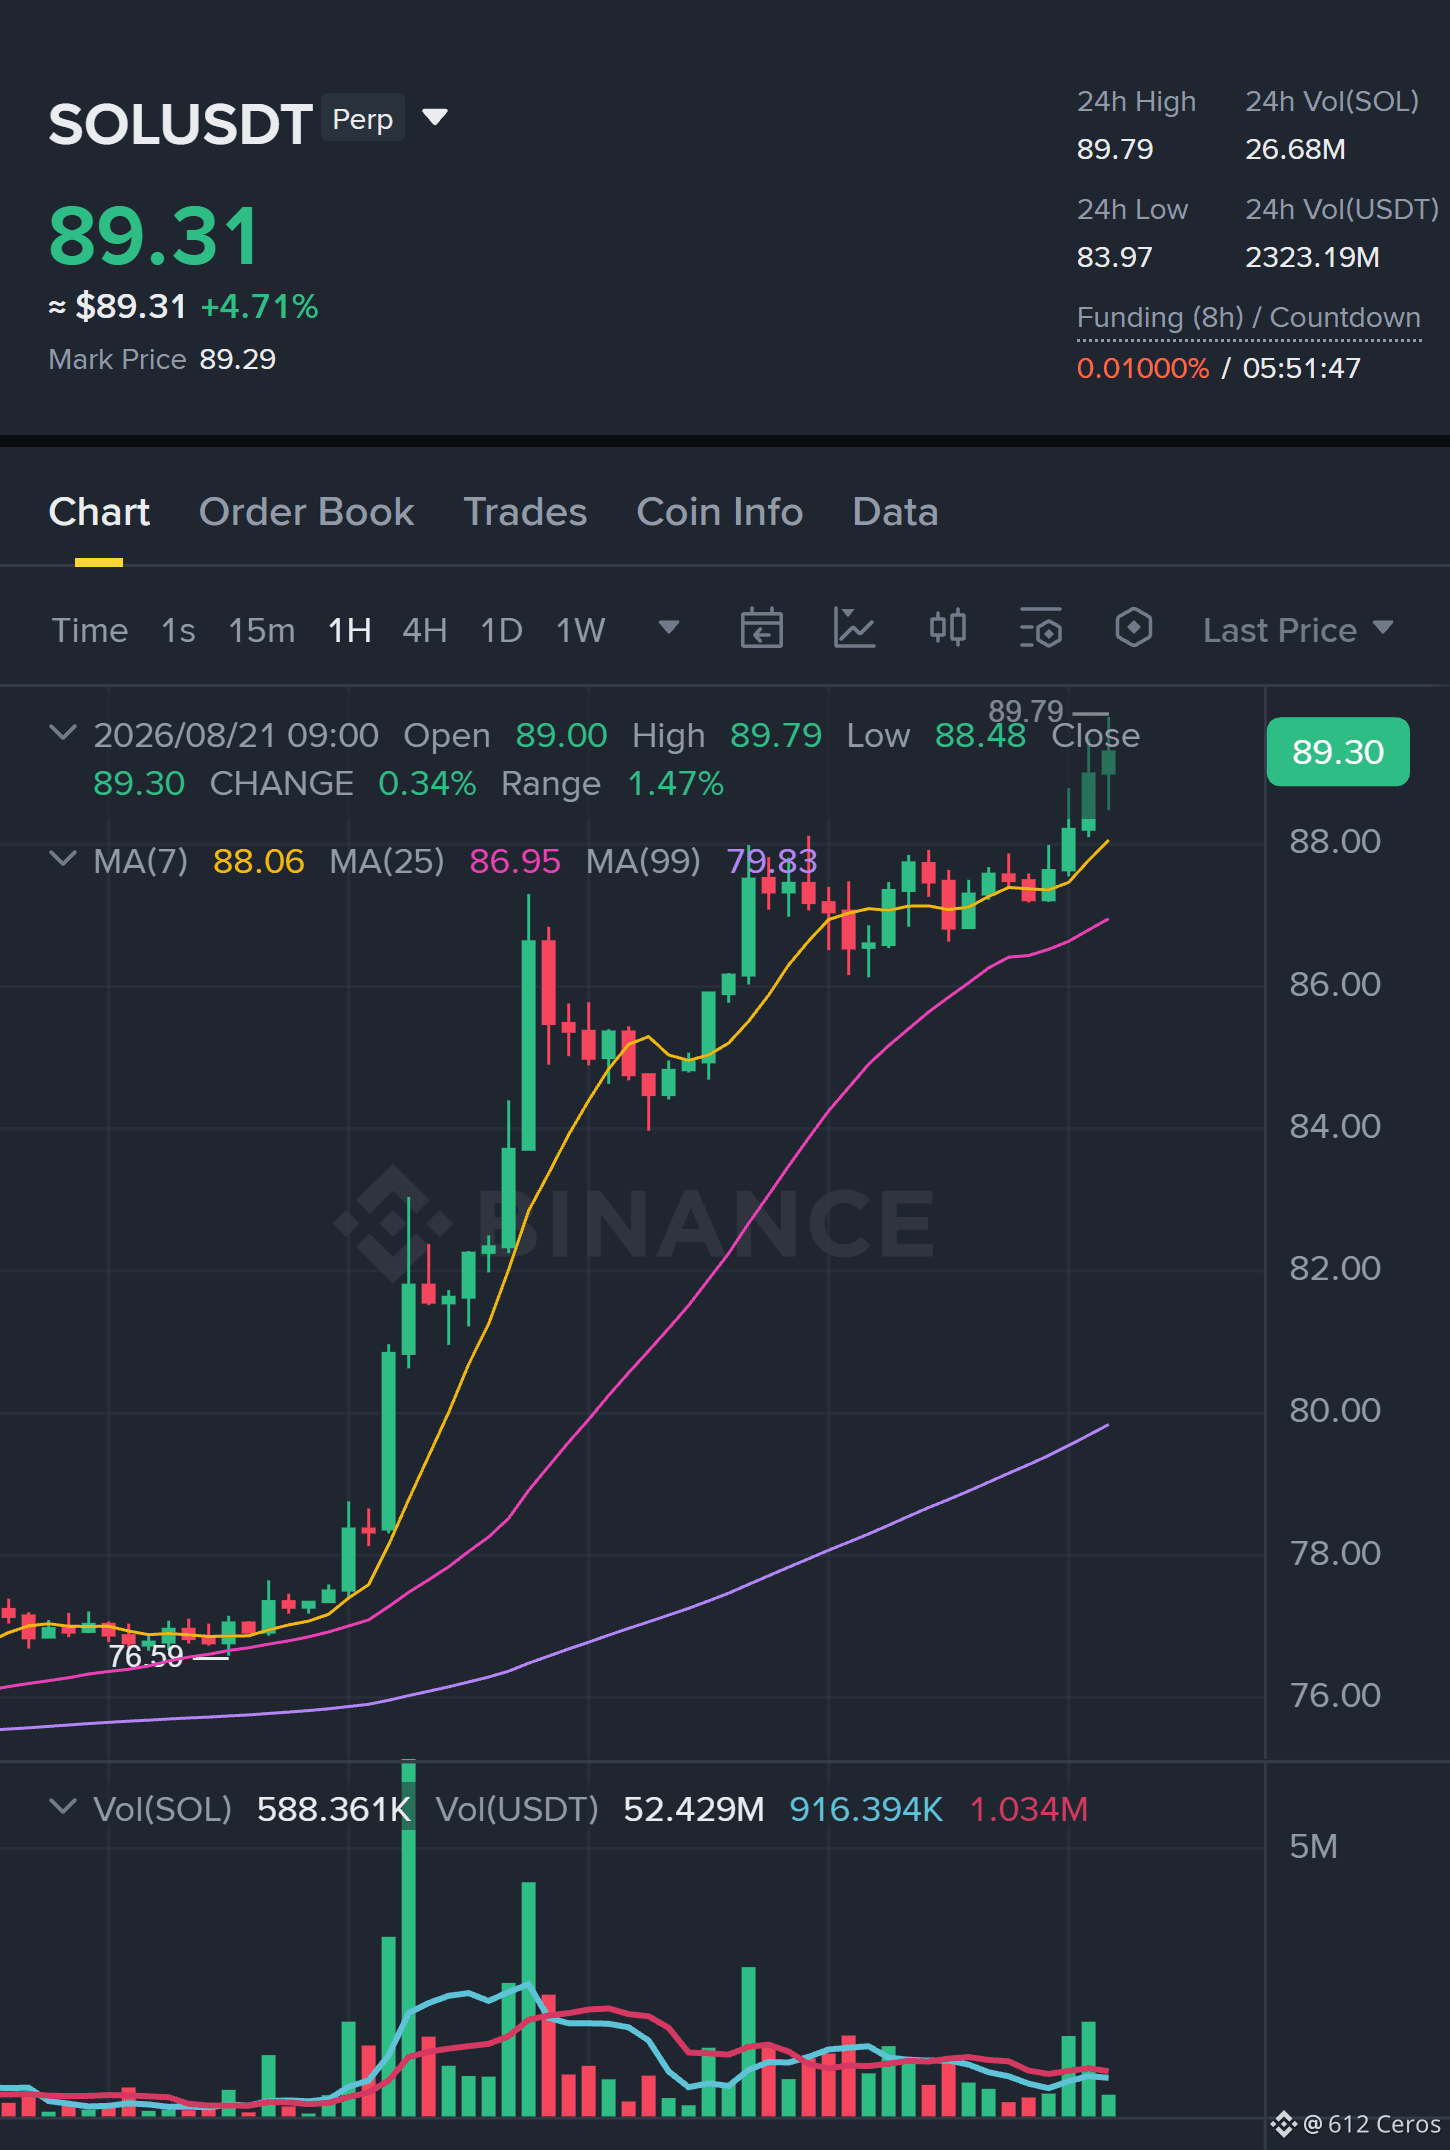Click the Vol(USDT) 52.429M value
The image size is (1450, 2150).
(x=693, y=1809)
